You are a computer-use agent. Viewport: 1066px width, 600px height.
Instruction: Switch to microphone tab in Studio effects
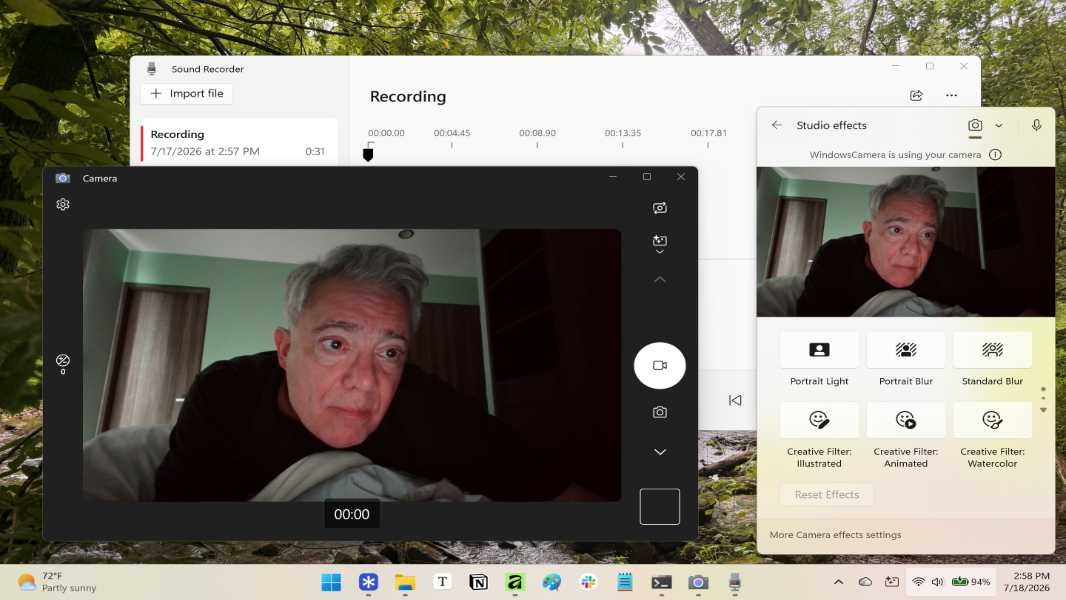click(x=1036, y=125)
